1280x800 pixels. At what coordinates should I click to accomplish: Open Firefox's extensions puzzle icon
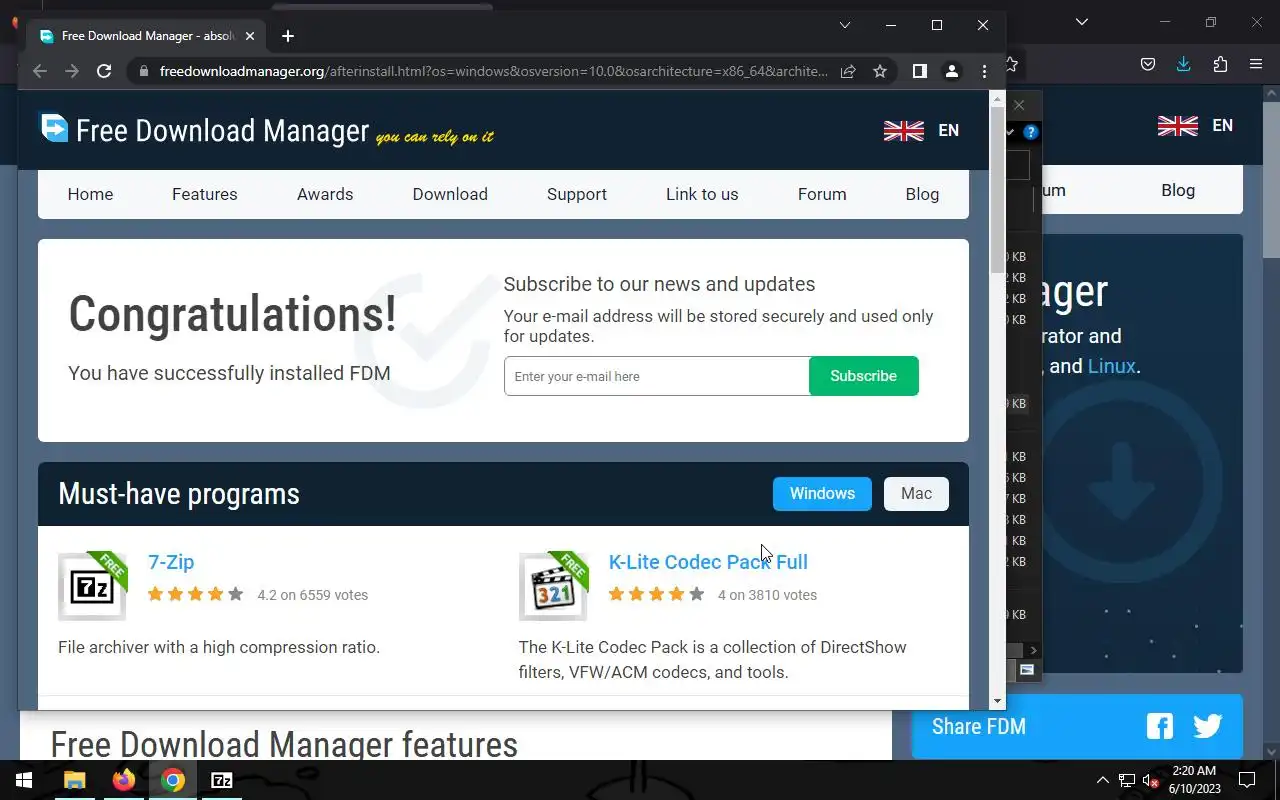pos(1220,65)
